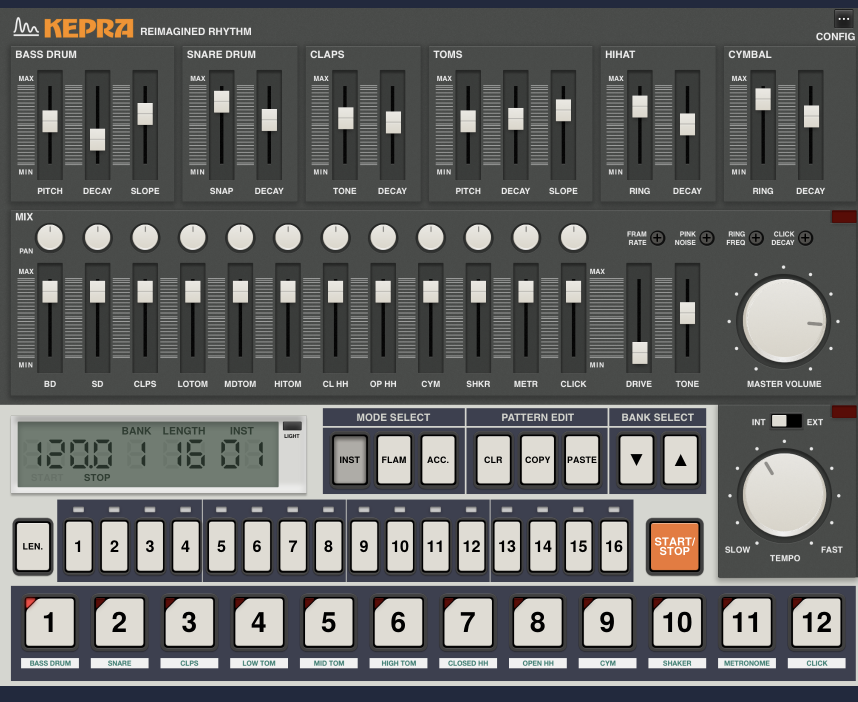Toggle sequencer step 13

tap(507, 546)
